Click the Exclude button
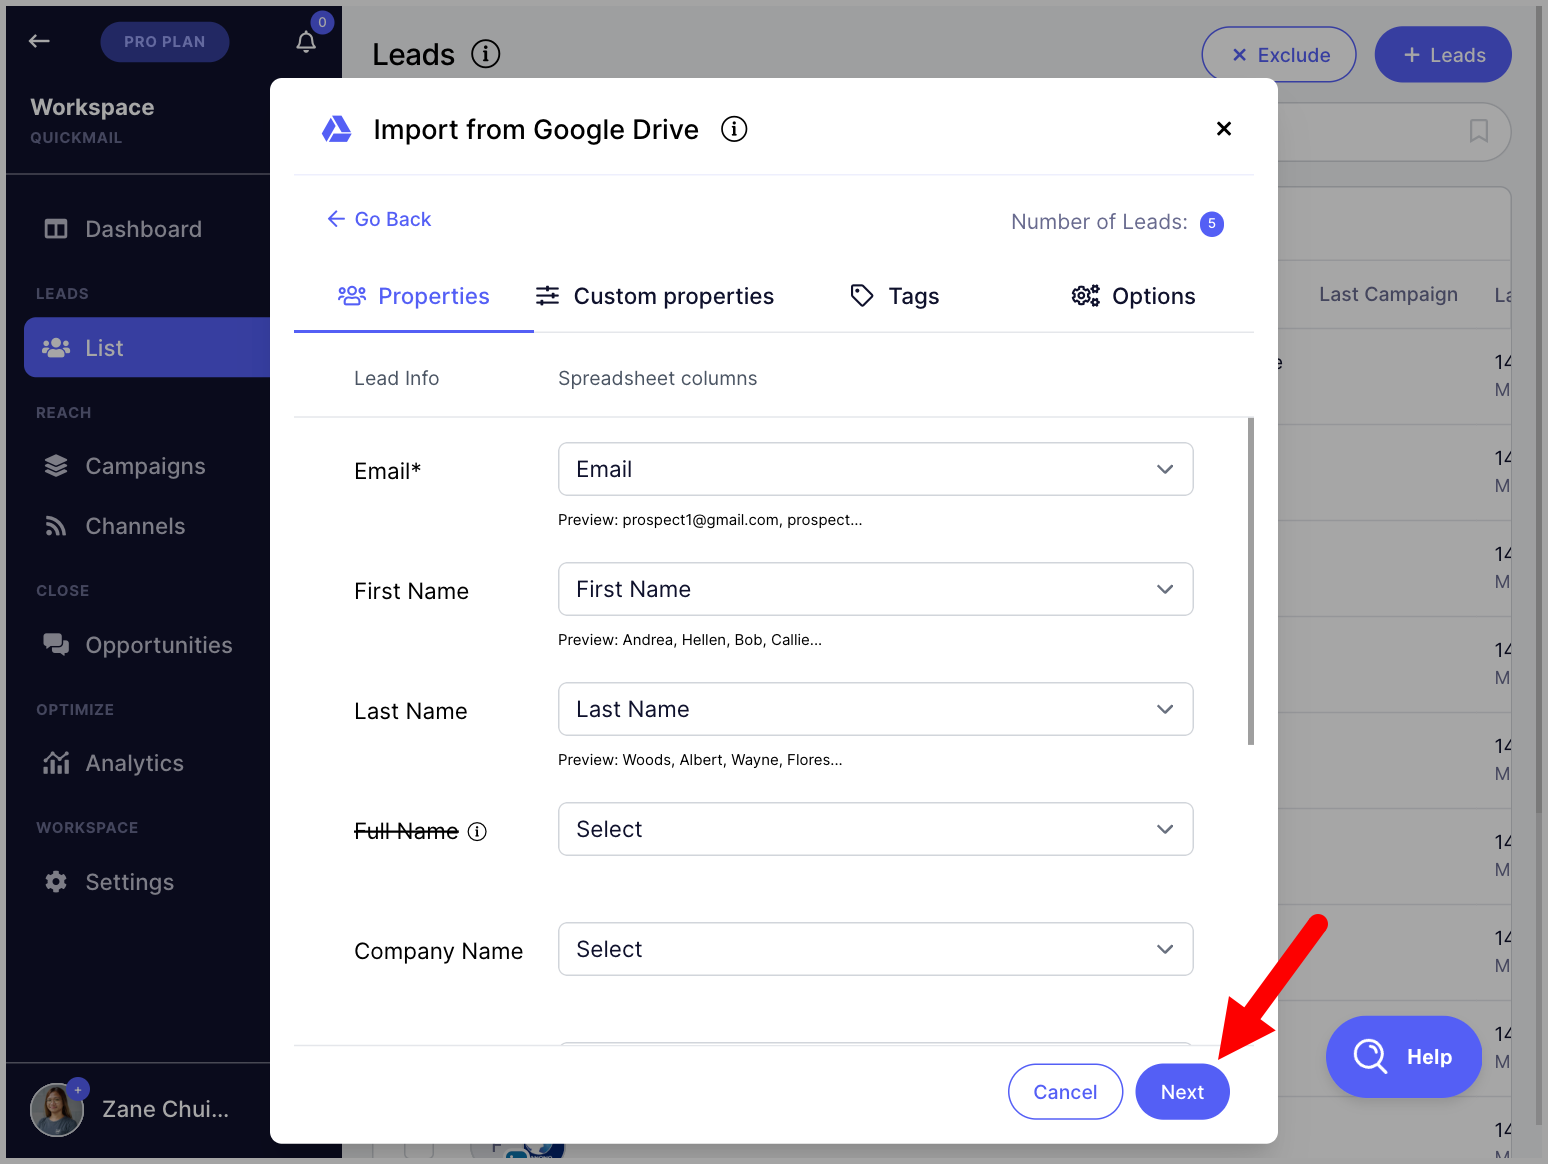1548x1164 pixels. tap(1279, 55)
